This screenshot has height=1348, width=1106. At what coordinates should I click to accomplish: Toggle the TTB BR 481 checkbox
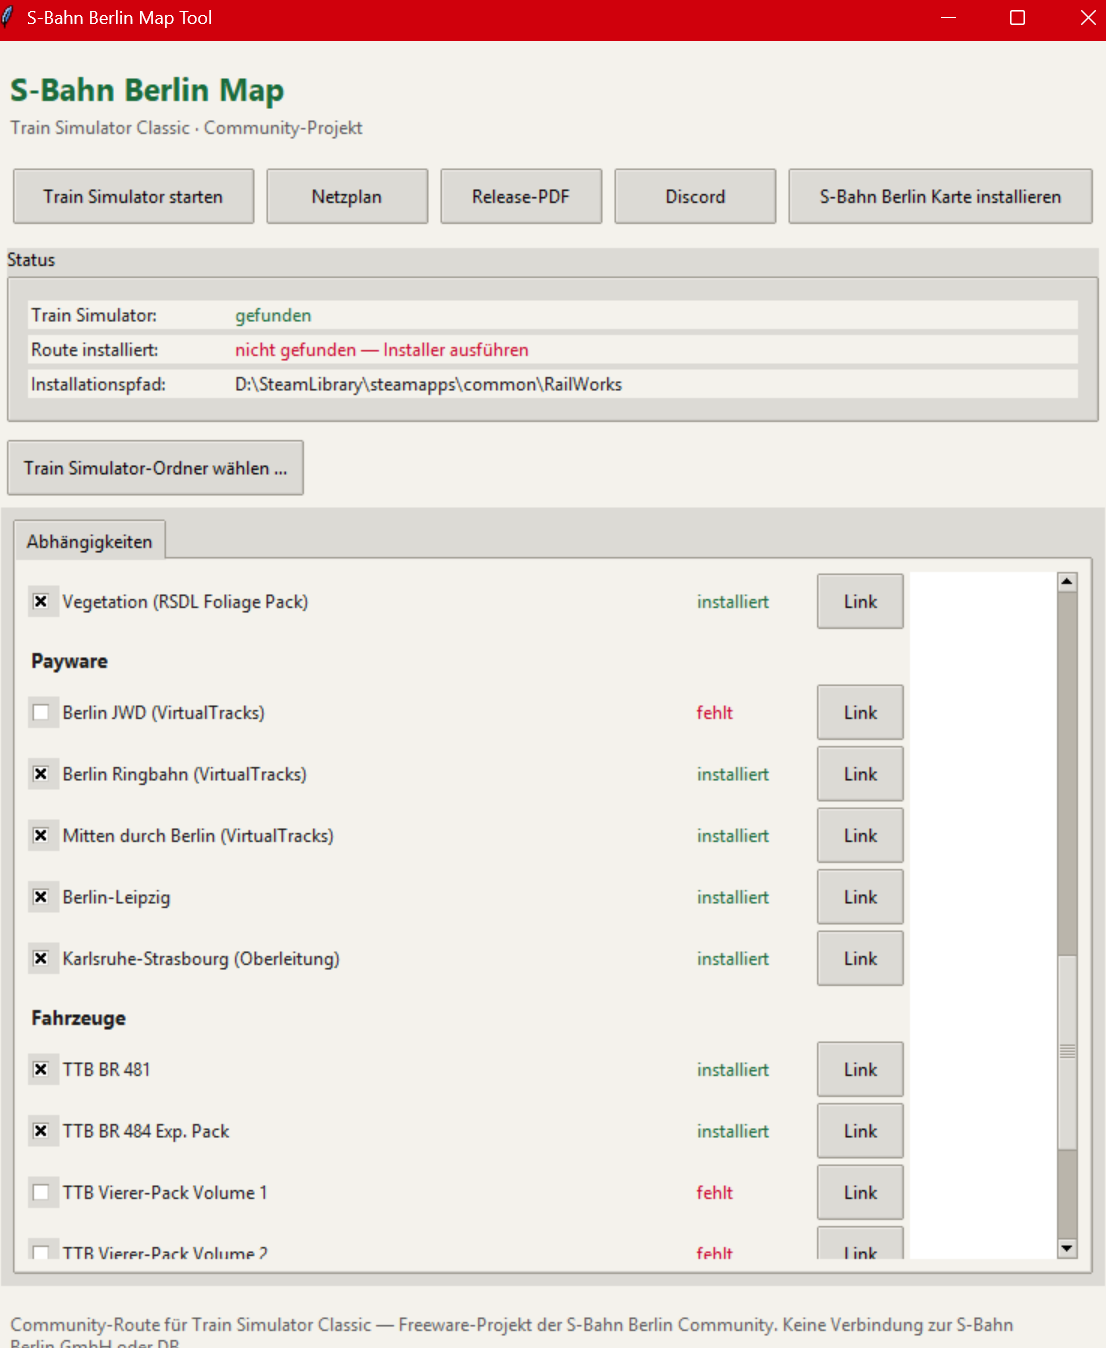coord(41,1070)
